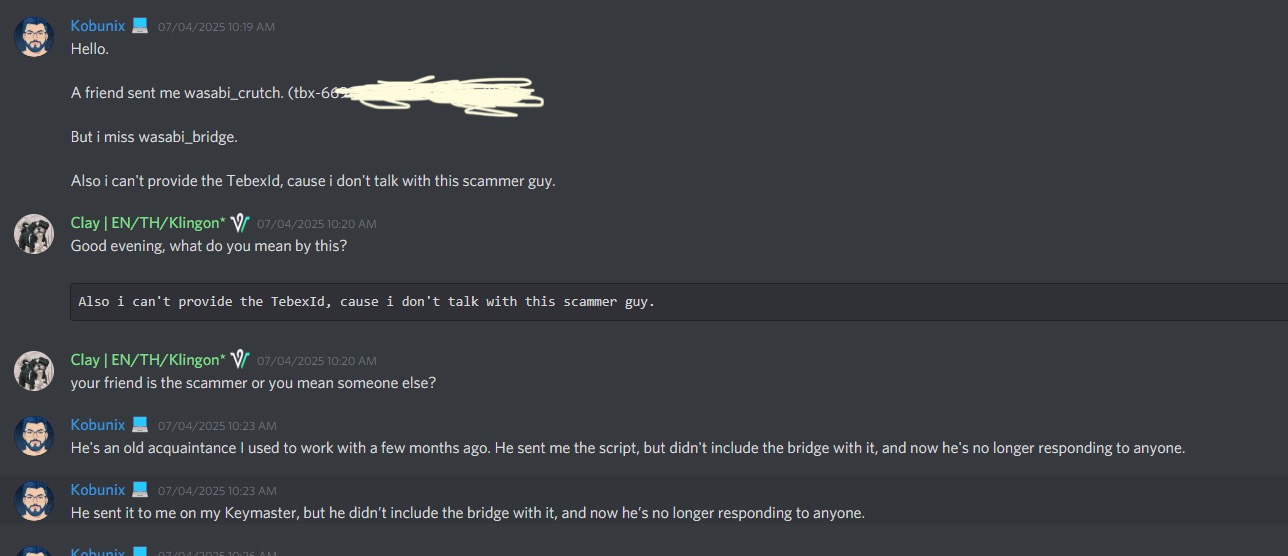Click the green V badge on the Good evening message

240,223
